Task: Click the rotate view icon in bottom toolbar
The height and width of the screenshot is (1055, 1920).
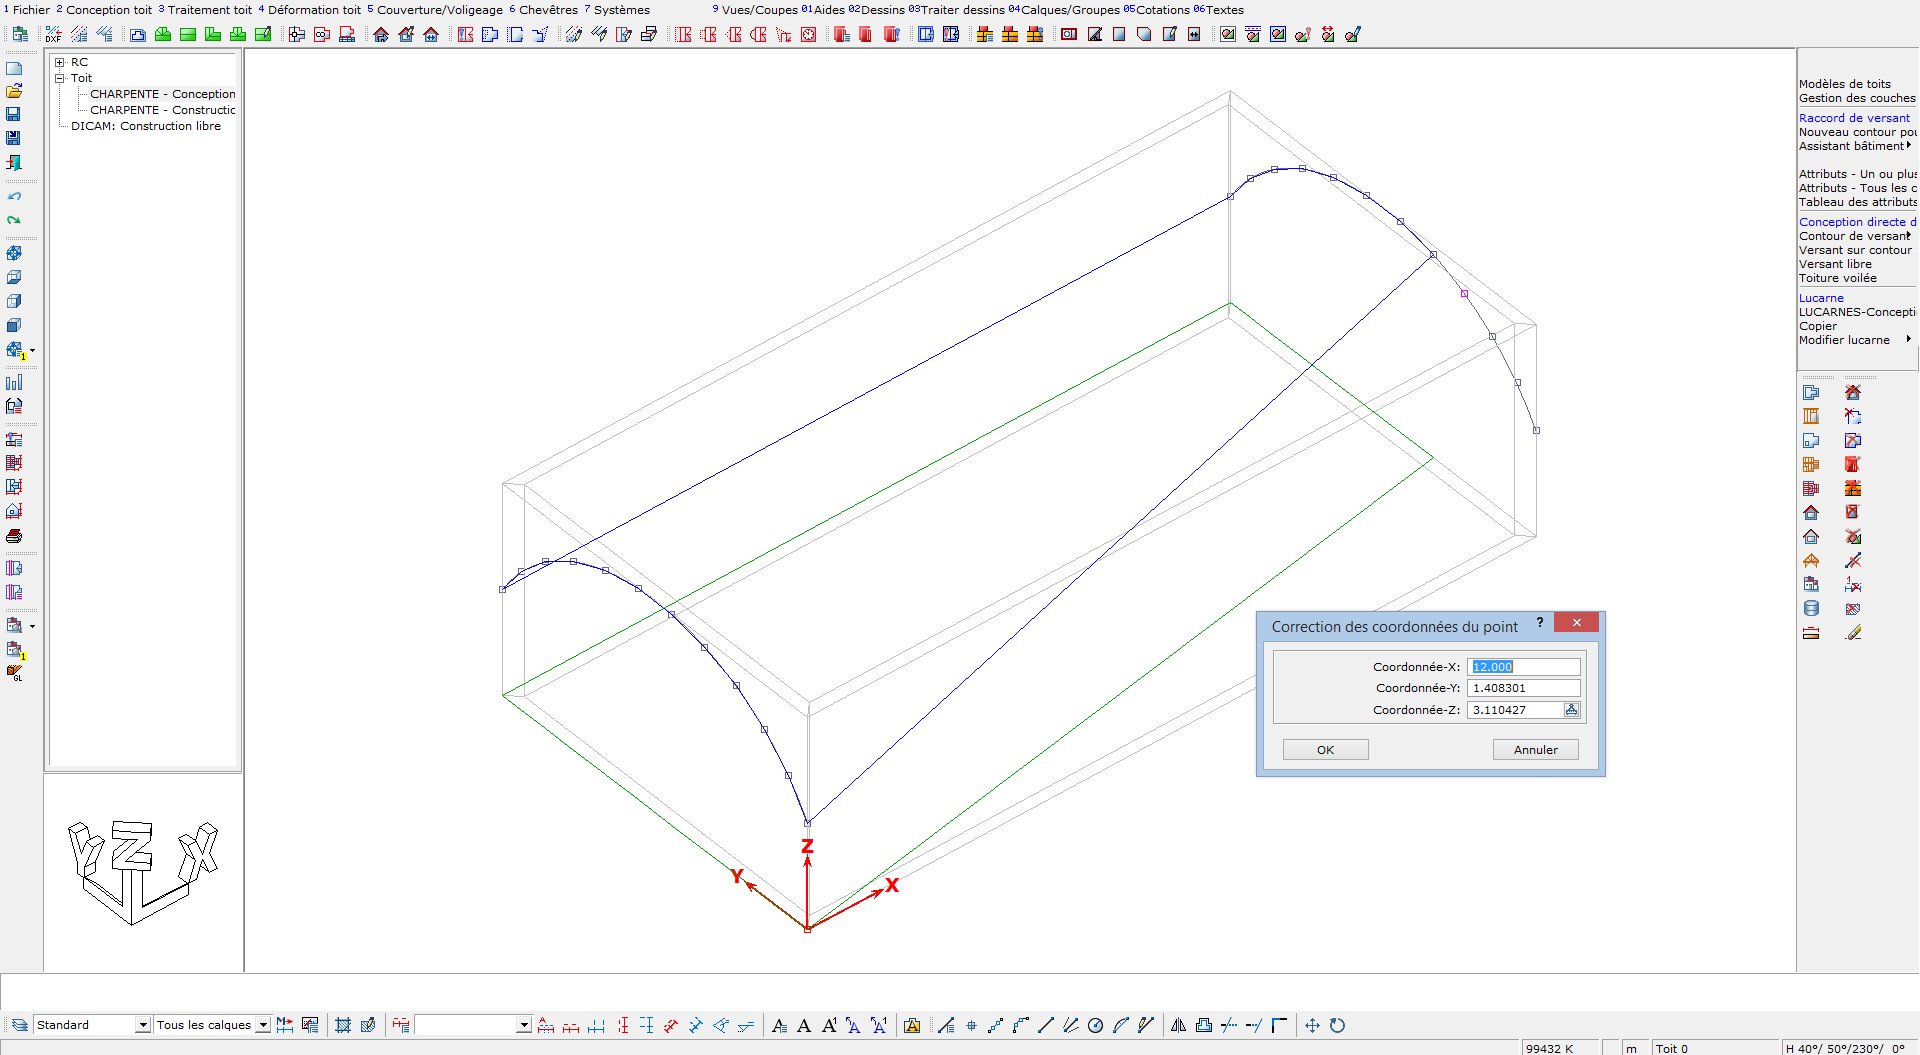Action: [1337, 1025]
